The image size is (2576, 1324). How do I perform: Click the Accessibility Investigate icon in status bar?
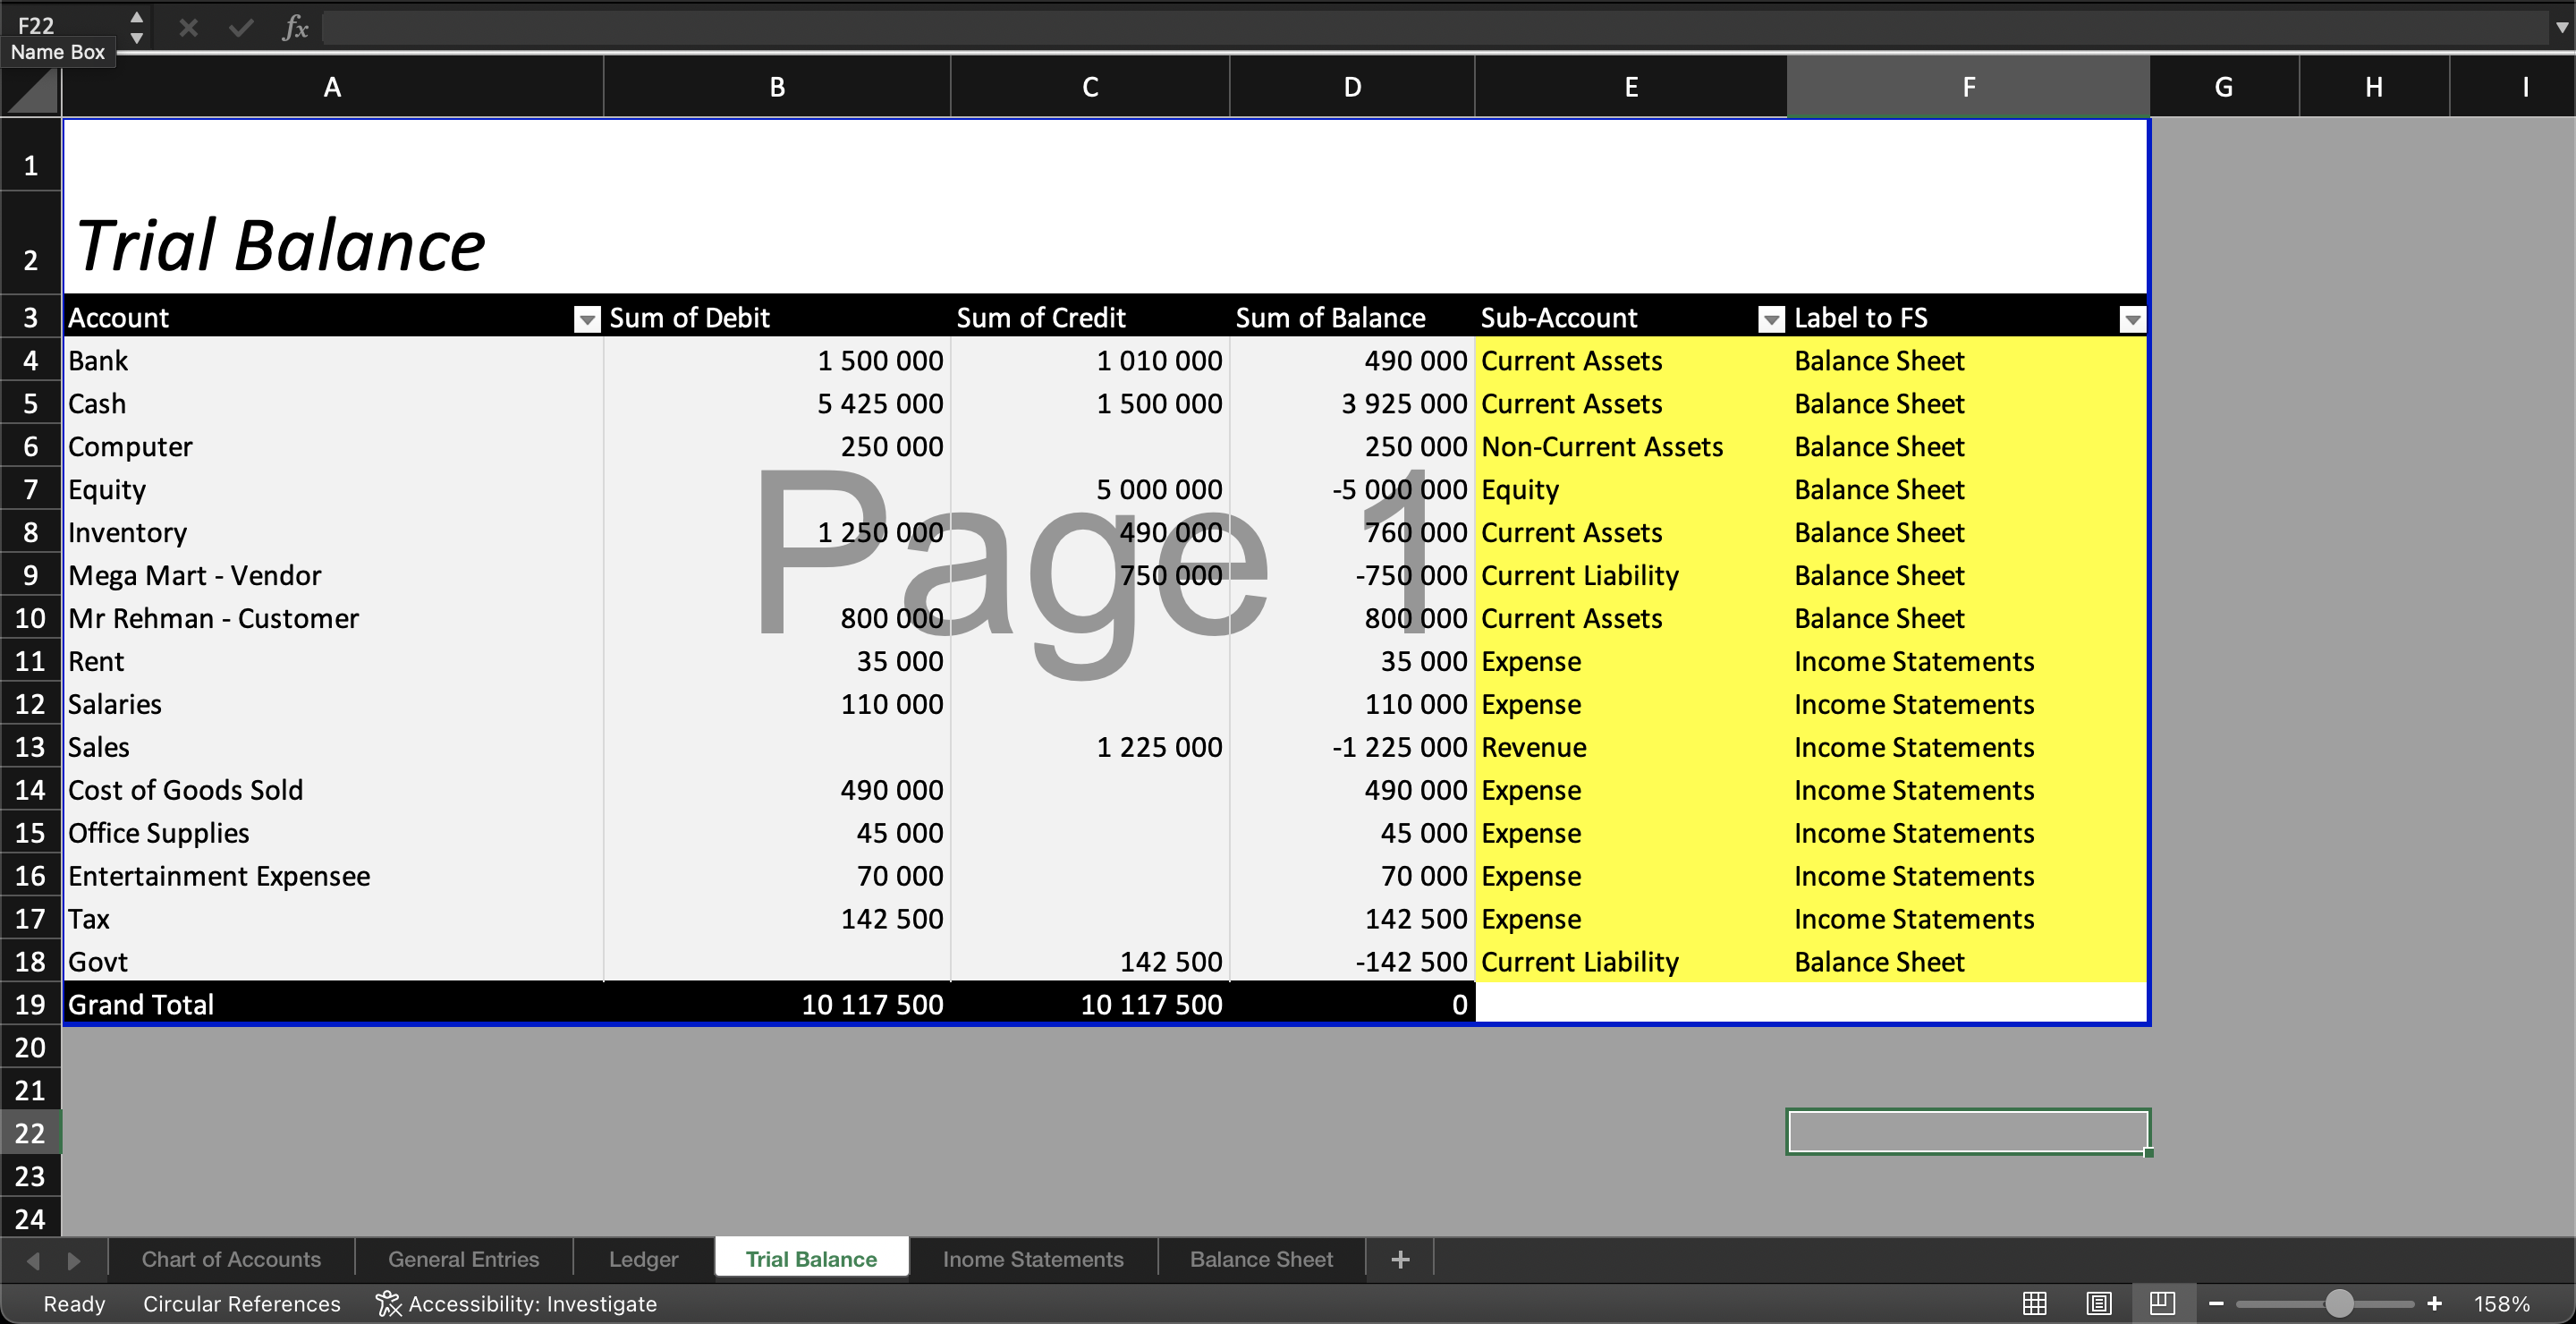coord(388,1303)
